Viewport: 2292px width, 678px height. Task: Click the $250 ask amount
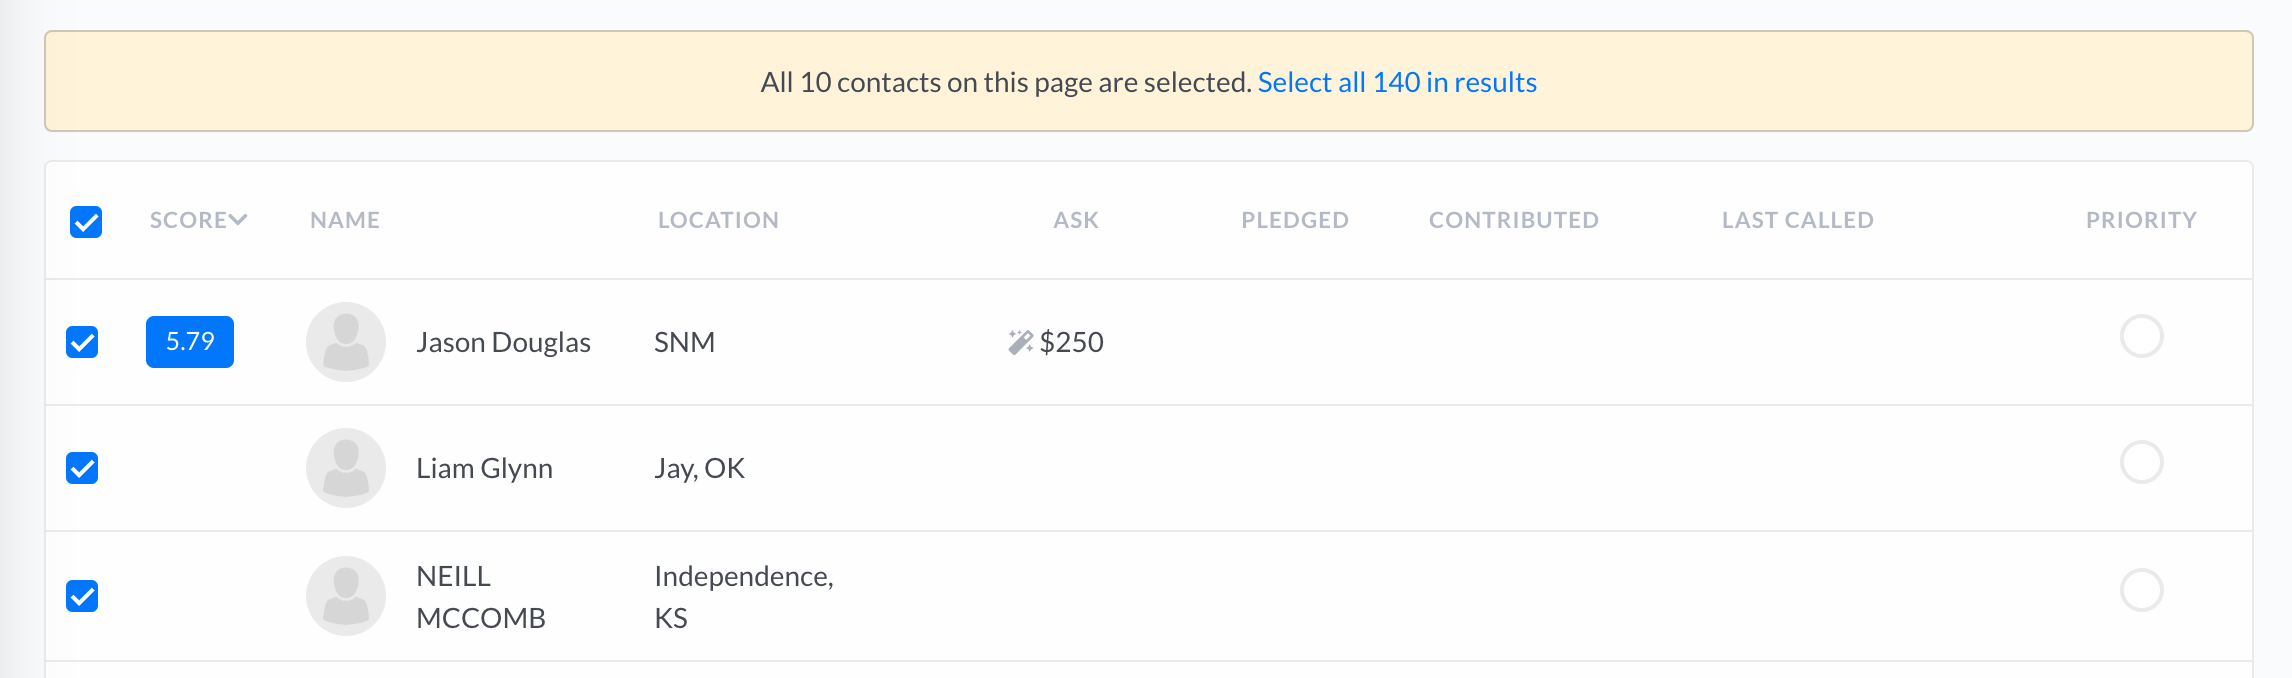(x=1072, y=342)
